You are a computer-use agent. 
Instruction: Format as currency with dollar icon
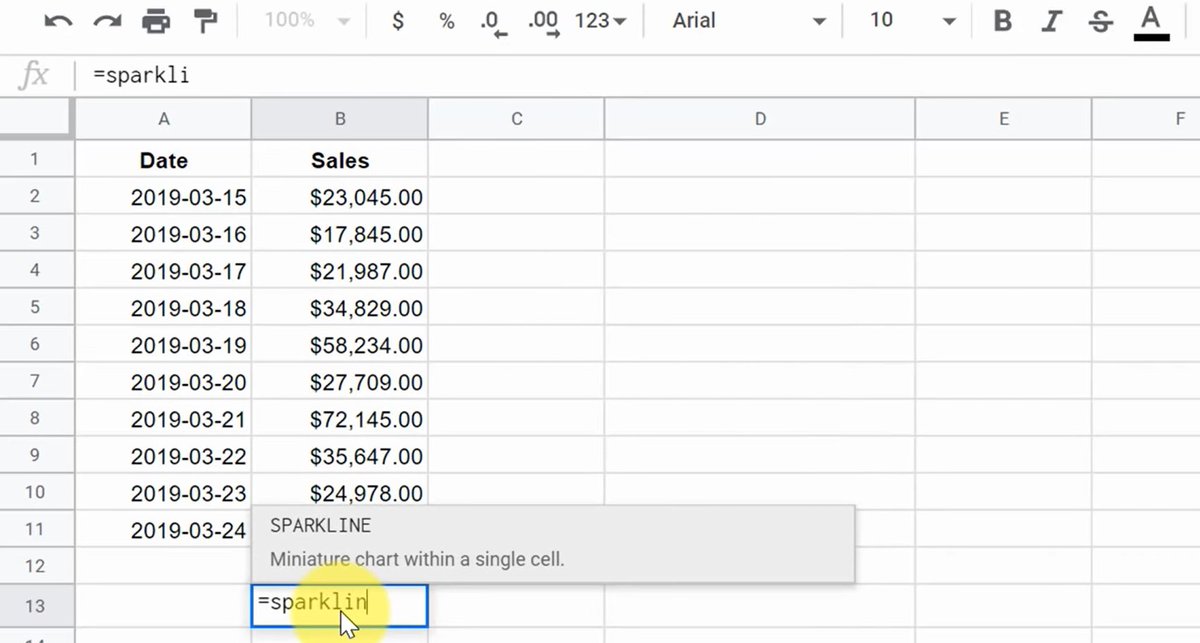[x=398, y=21]
